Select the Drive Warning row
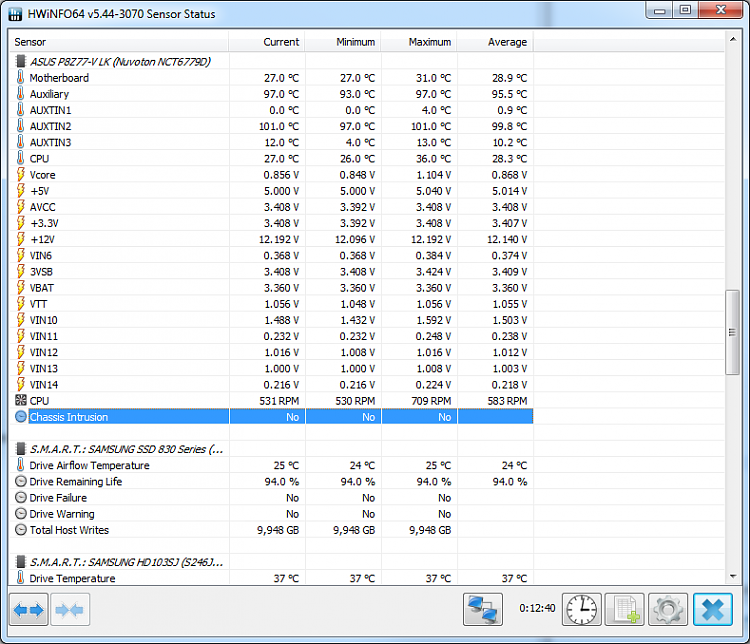 (x=271, y=514)
